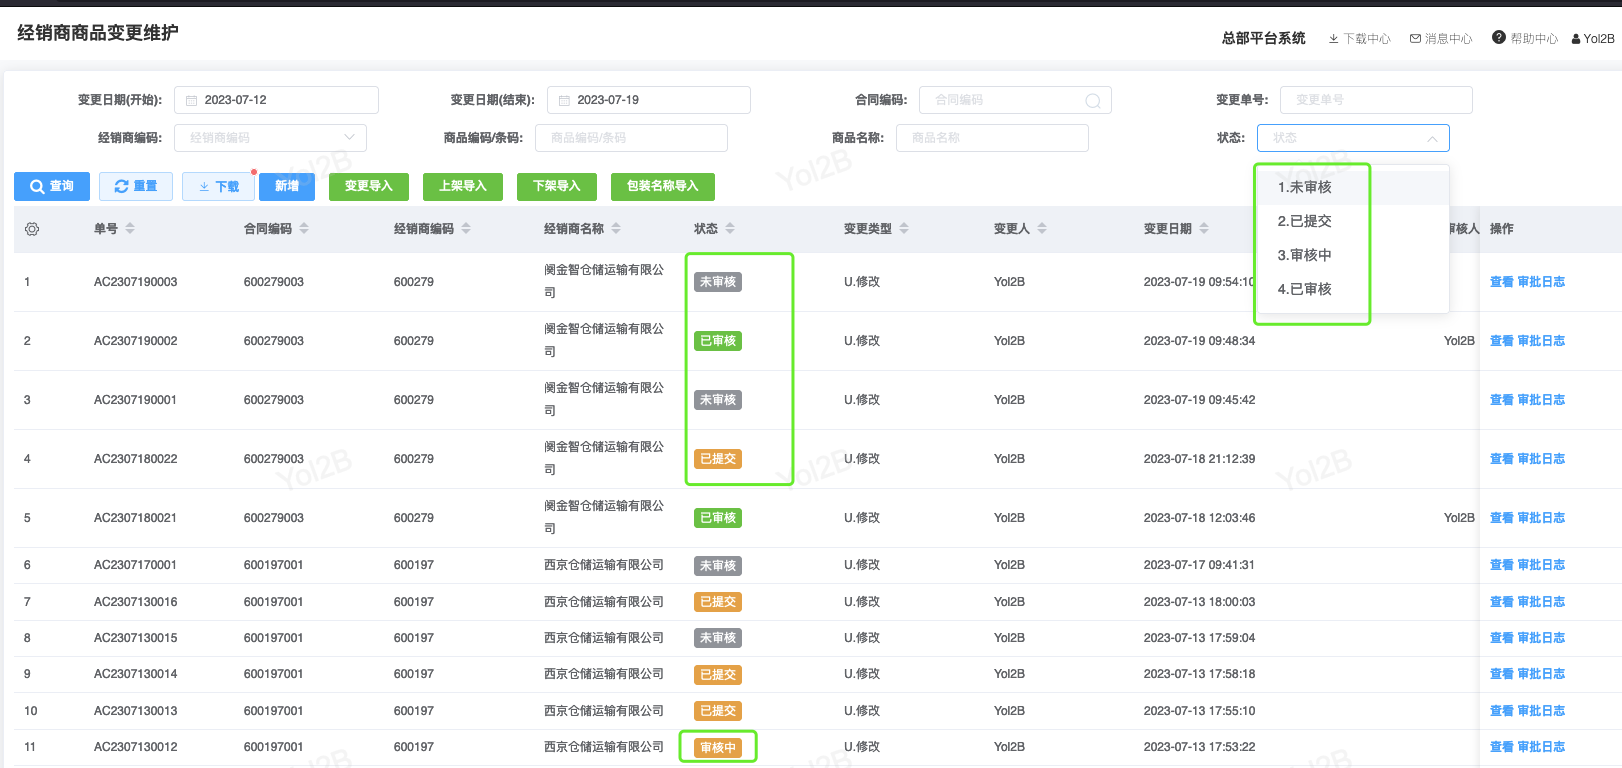Click the Yol2B user profile icon
1622x768 pixels.
(1576, 39)
